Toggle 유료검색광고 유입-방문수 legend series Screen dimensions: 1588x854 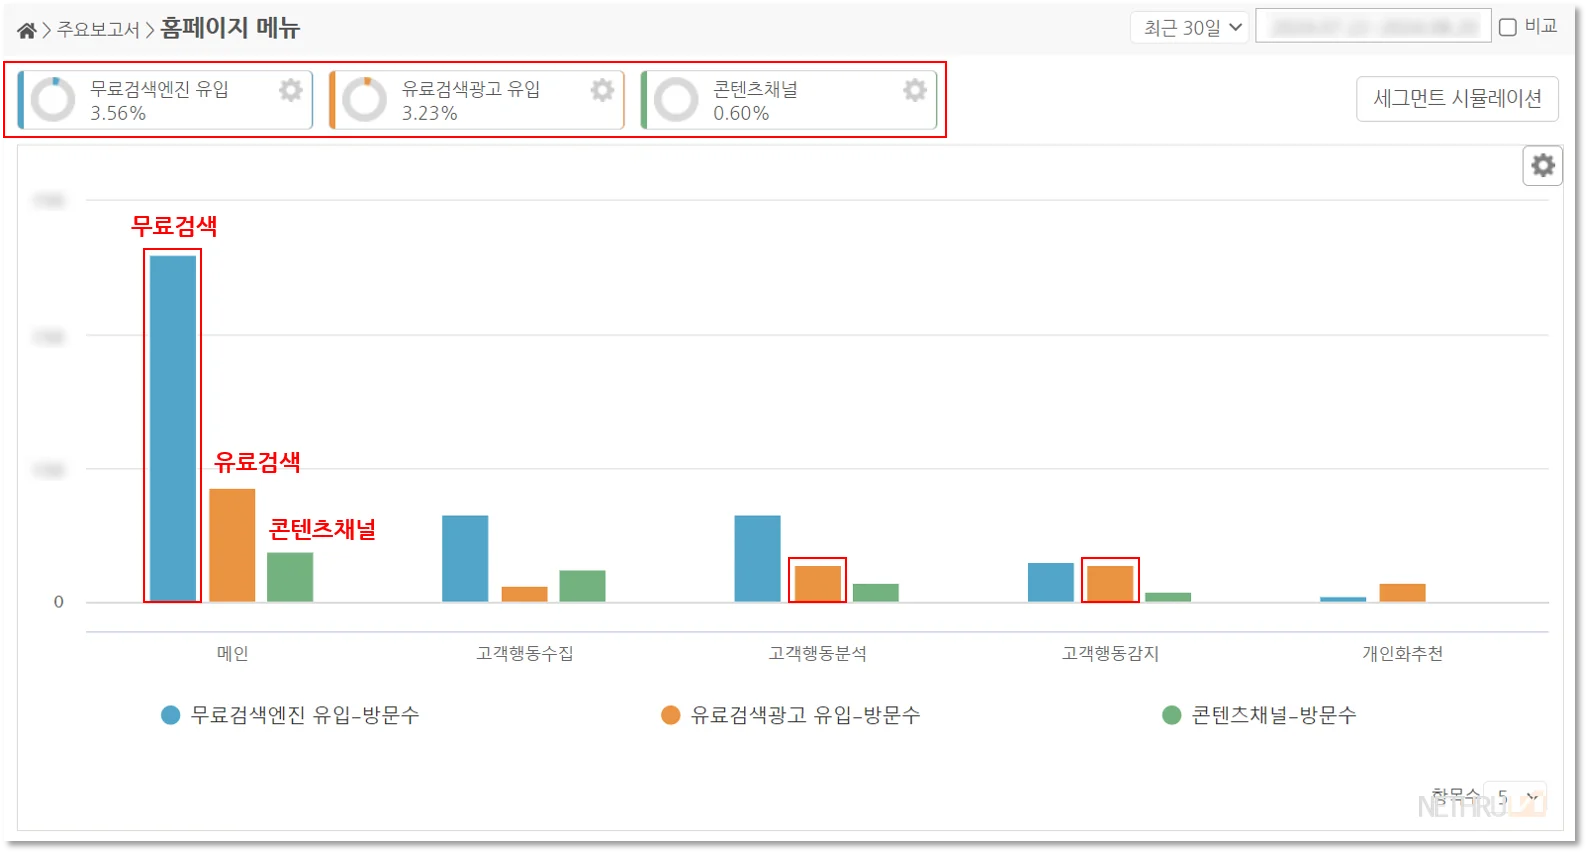[790, 715]
